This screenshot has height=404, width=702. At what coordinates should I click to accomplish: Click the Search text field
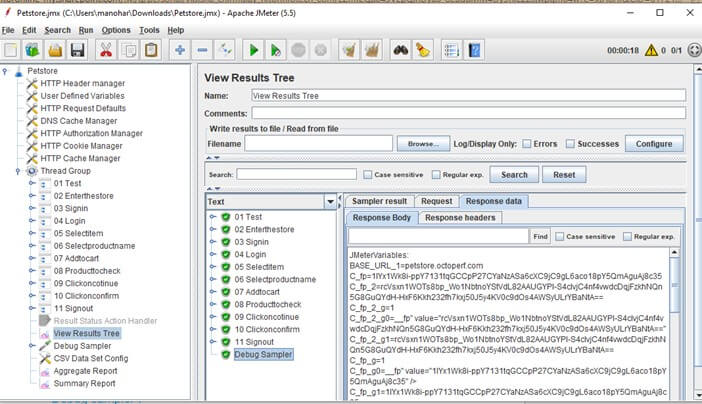(296, 175)
